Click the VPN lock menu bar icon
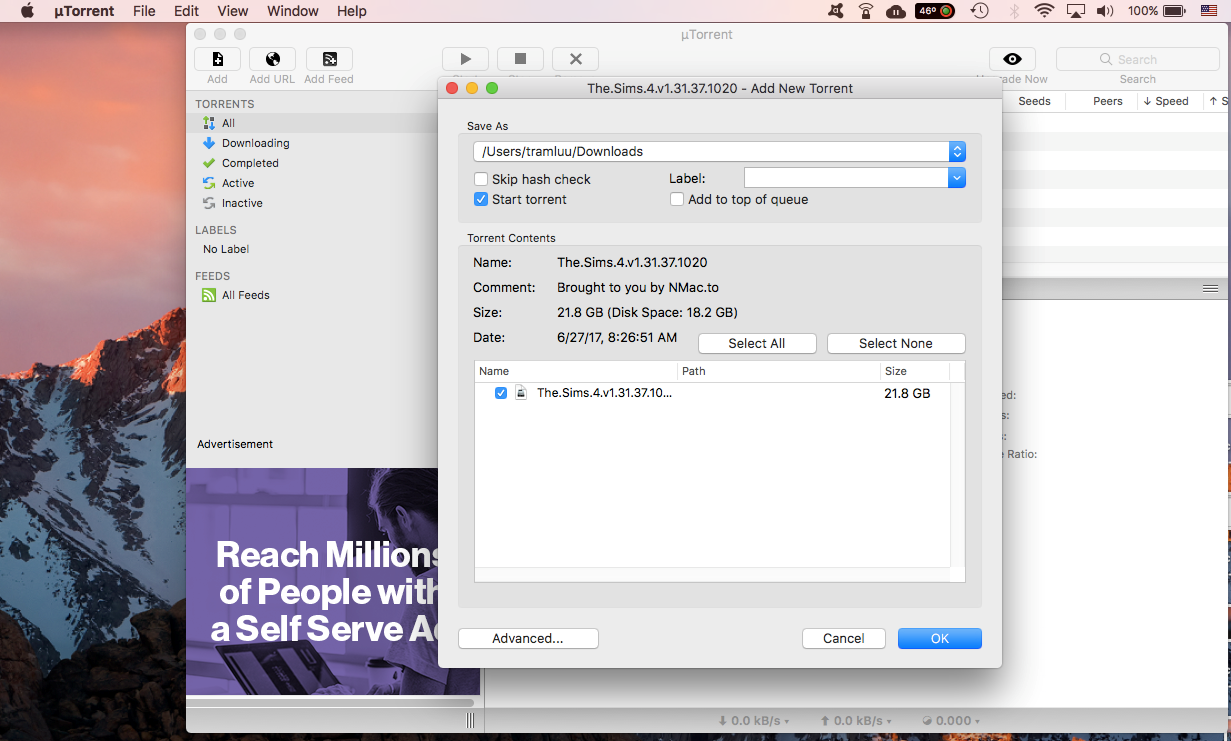 point(866,11)
